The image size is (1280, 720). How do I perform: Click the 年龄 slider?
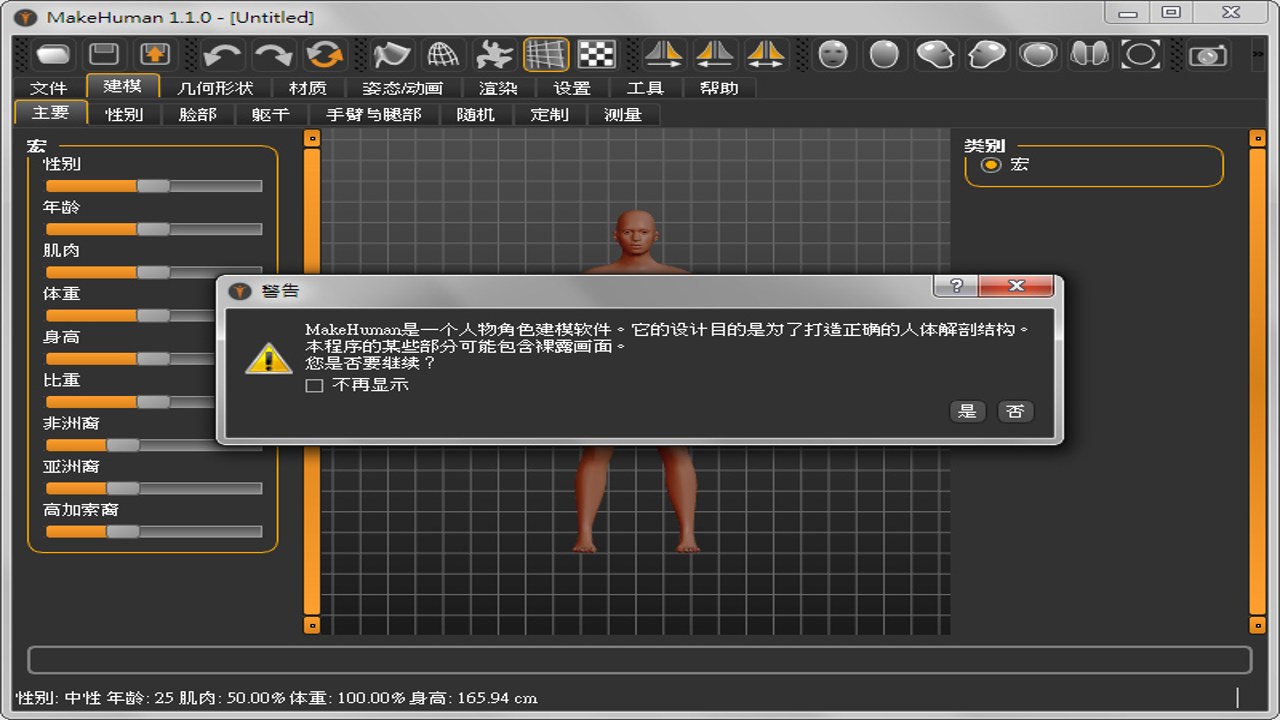point(154,229)
